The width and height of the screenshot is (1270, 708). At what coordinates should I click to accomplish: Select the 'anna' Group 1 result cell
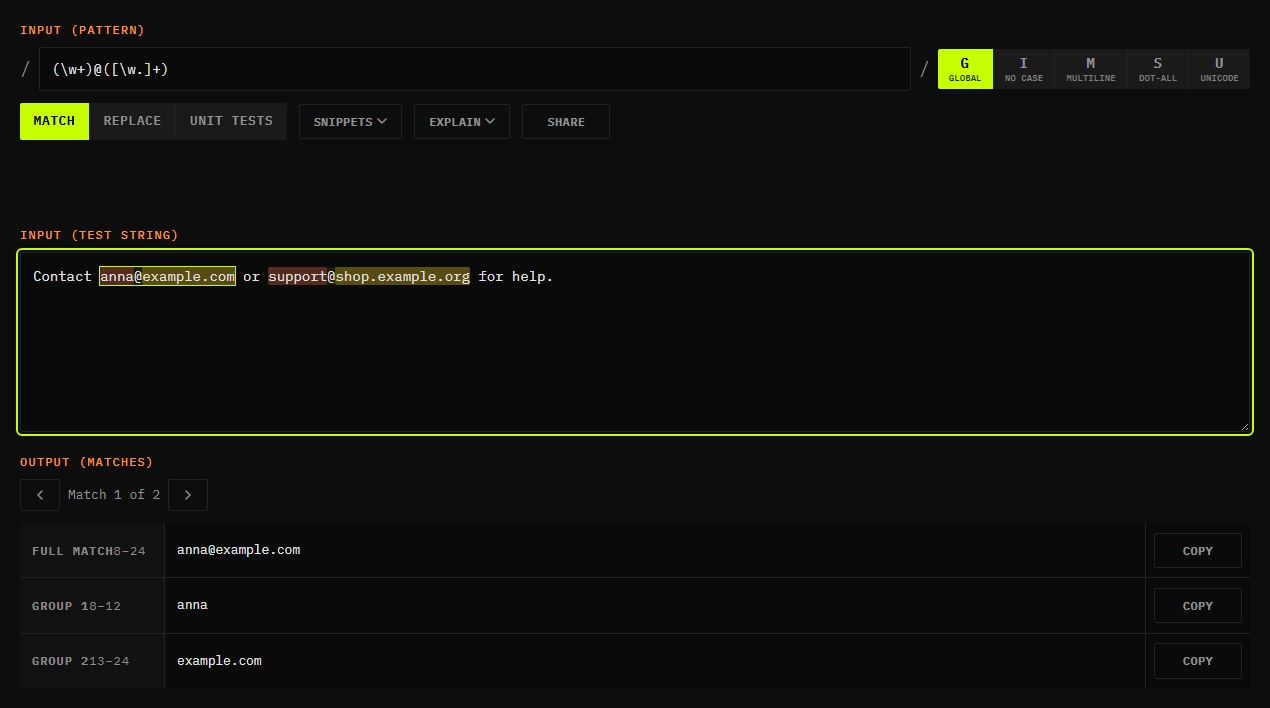(655, 606)
